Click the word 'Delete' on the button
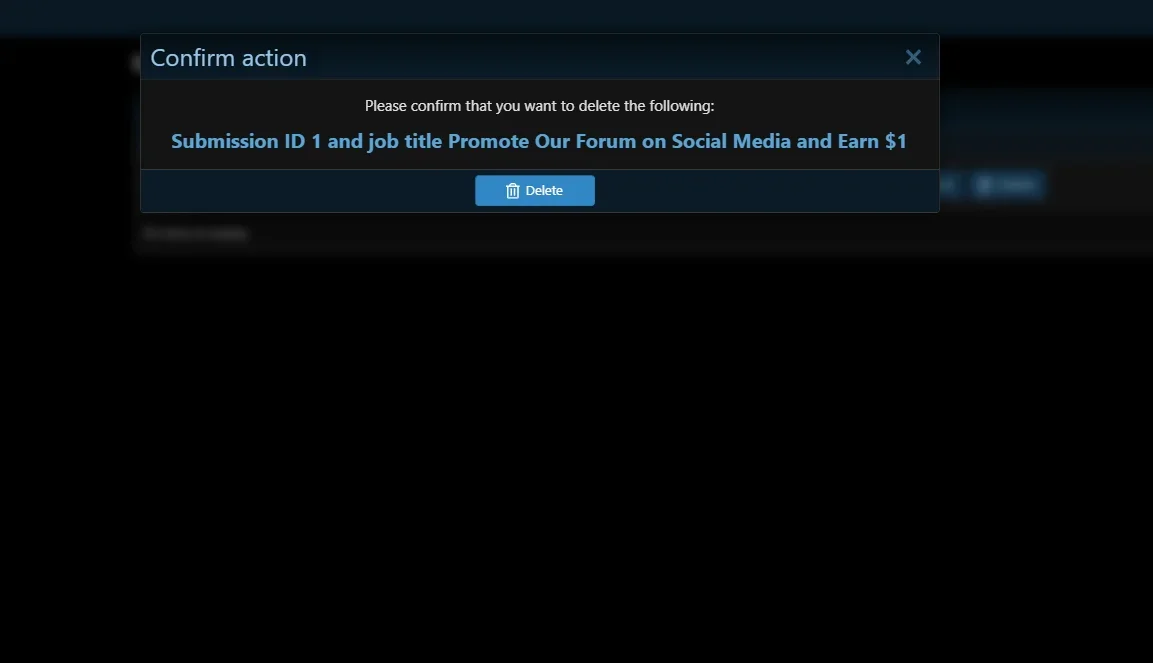1153x663 pixels. (x=544, y=191)
